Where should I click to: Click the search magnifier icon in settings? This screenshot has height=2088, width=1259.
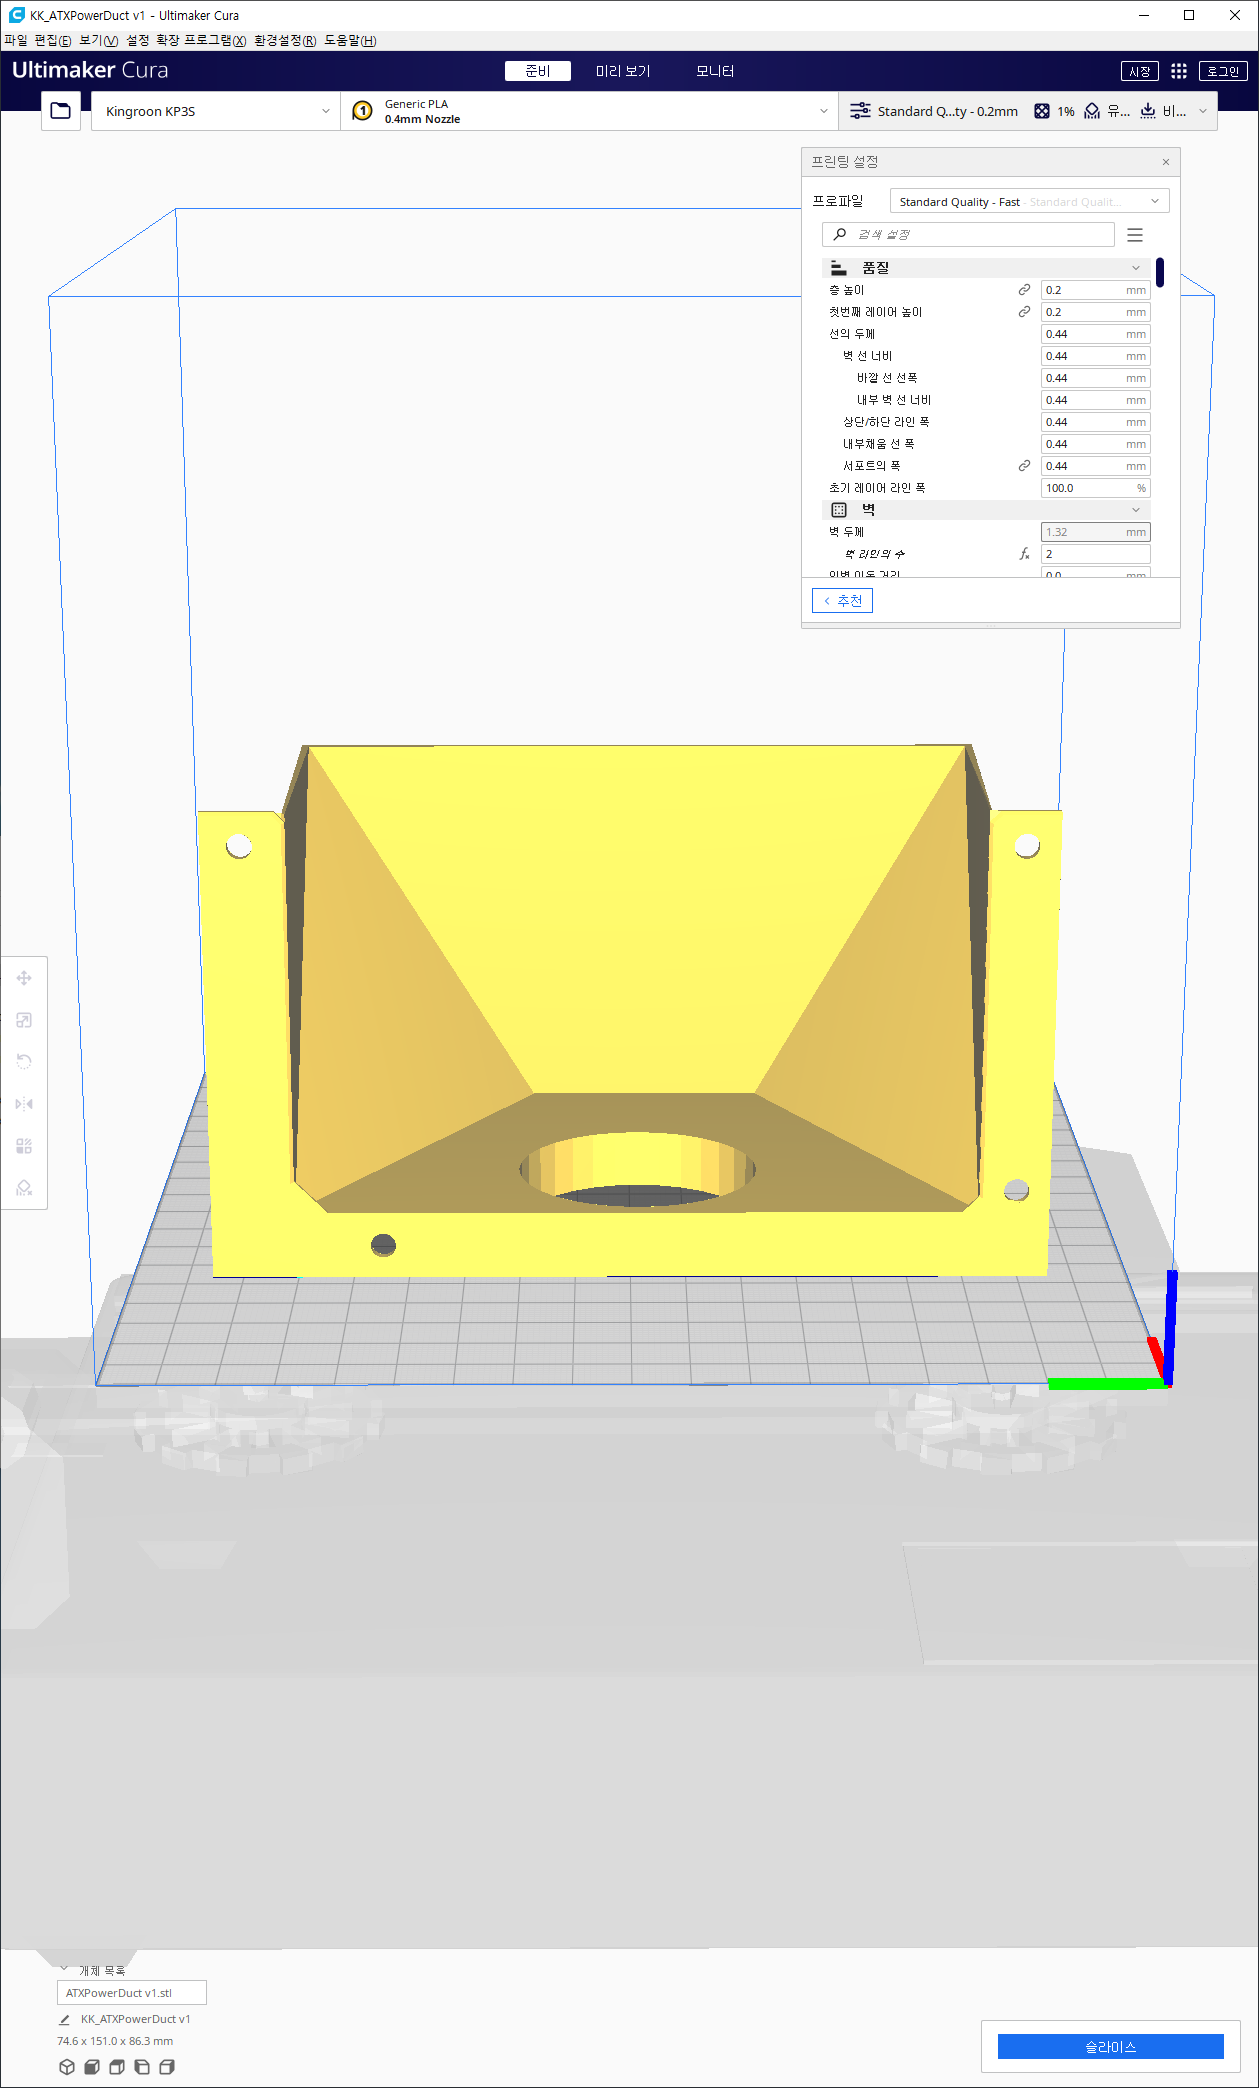840,234
